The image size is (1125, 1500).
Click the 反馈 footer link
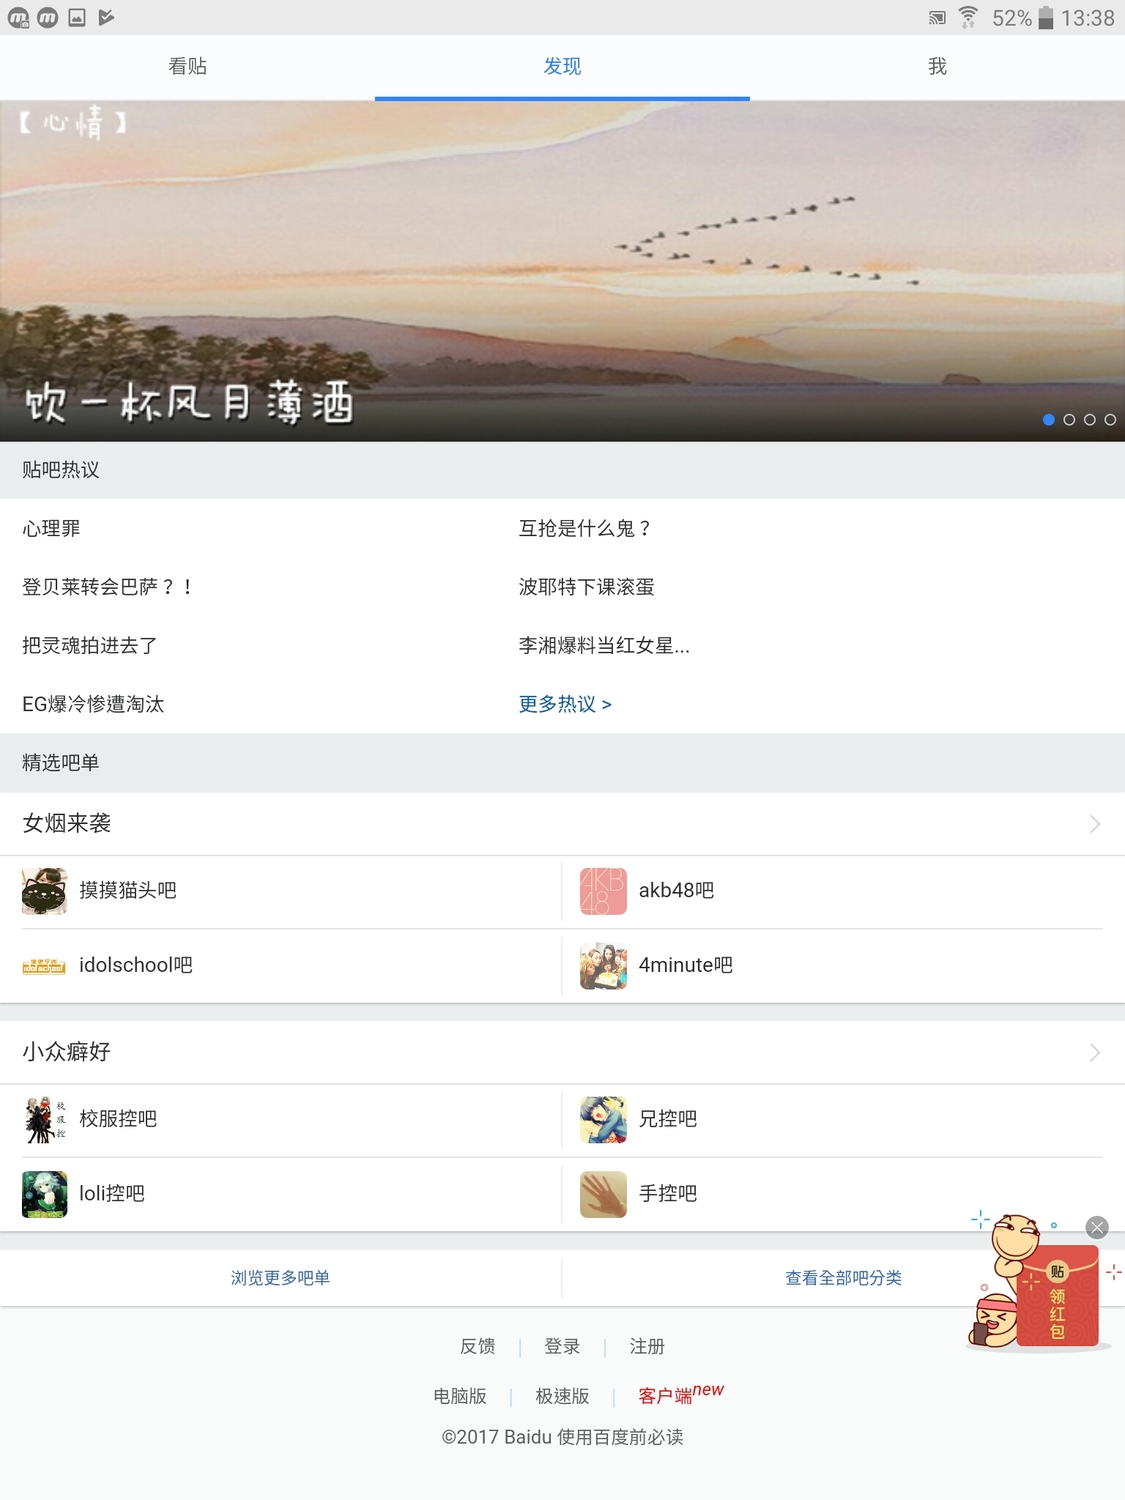tap(478, 1346)
